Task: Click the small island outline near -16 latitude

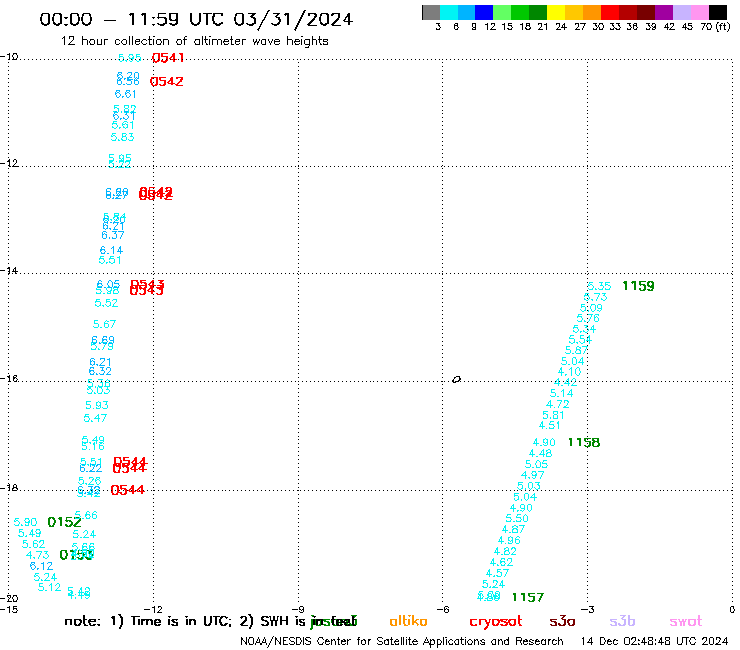Action: click(456, 379)
